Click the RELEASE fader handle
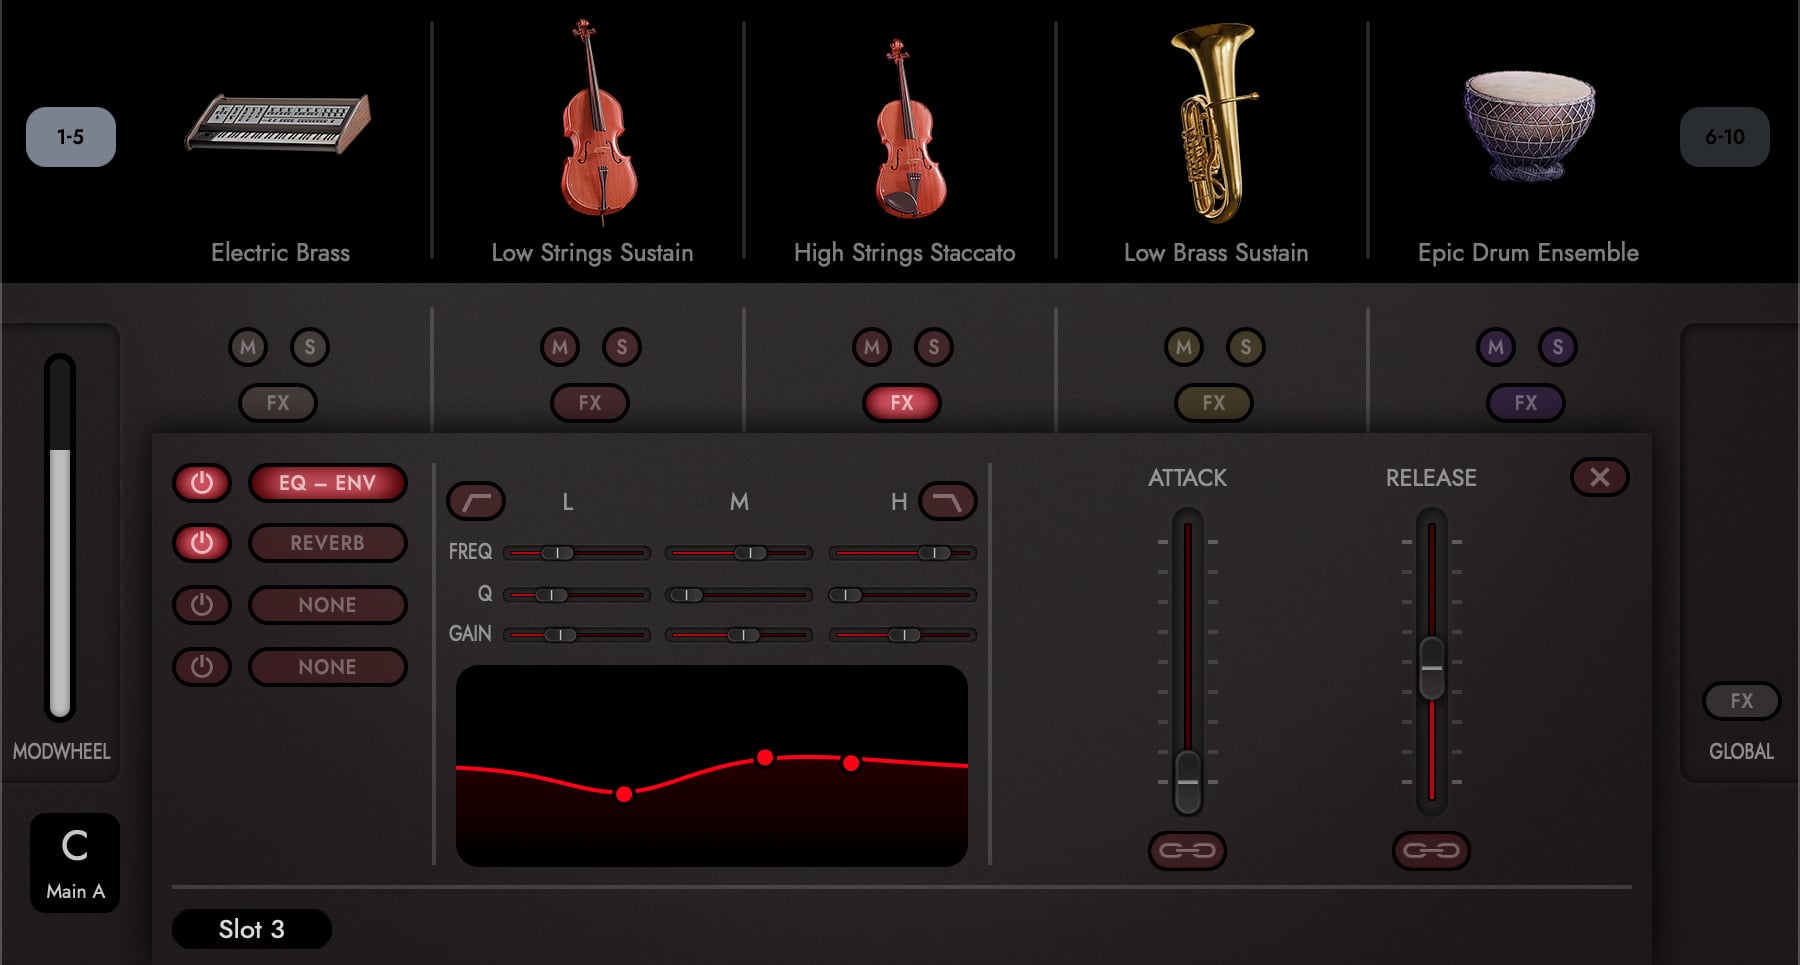 (1431, 668)
